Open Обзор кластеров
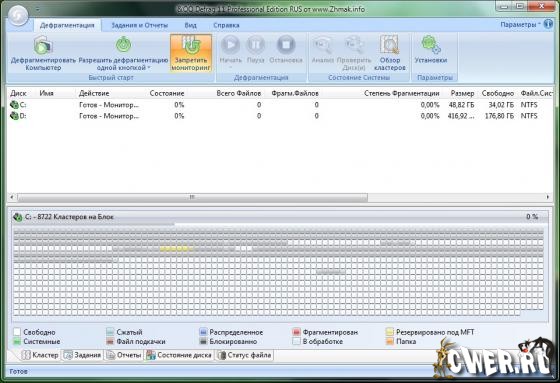The width and height of the screenshot is (560, 383). pos(390,53)
